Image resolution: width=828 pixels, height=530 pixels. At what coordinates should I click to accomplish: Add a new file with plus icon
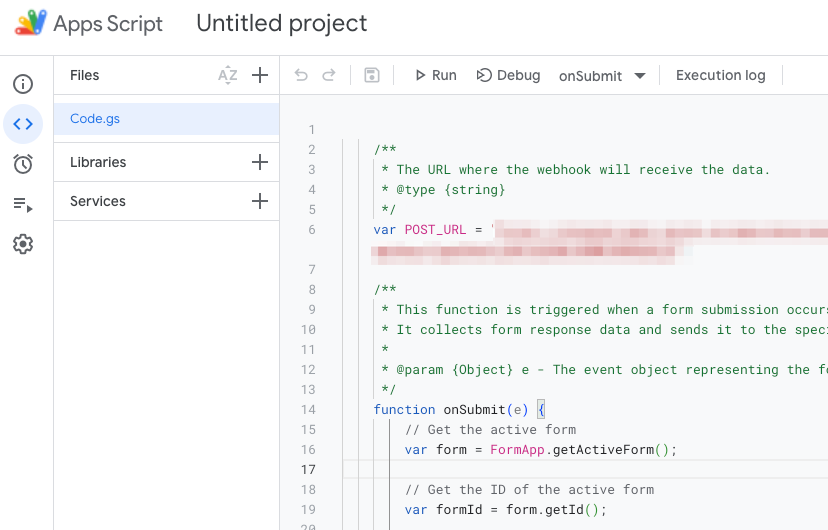[260, 75]
